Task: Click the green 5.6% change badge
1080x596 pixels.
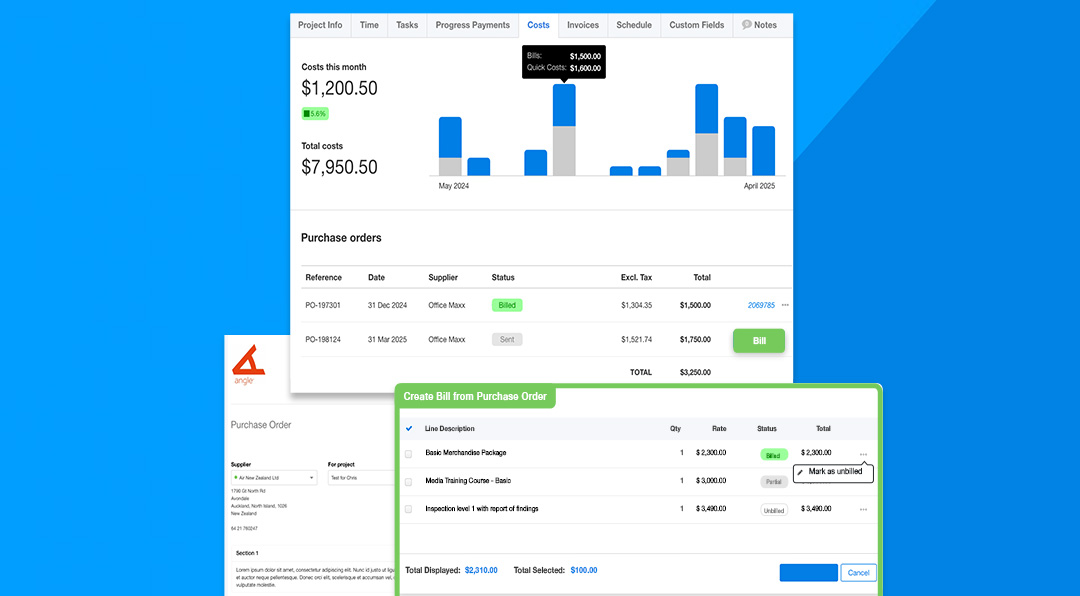Action: click(315, 114)
